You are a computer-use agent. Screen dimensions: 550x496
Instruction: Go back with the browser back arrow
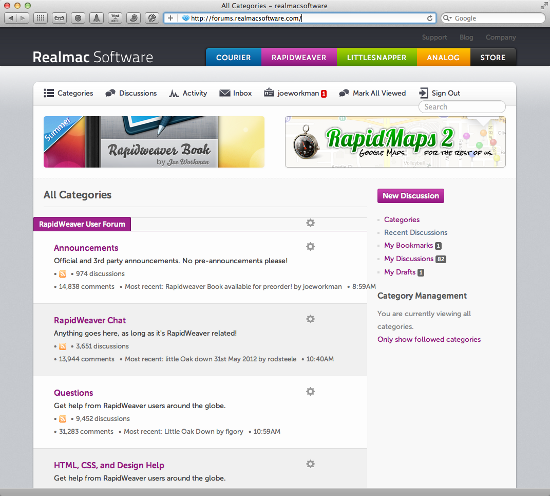point(11,18)
